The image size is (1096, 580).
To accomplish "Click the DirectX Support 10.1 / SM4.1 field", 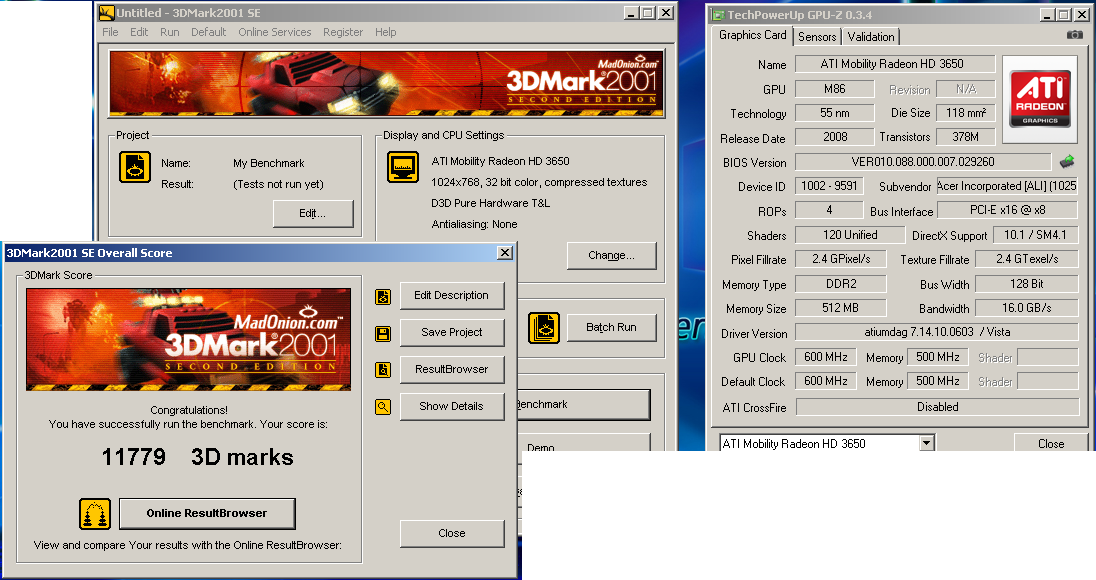I will [1035, 235].
